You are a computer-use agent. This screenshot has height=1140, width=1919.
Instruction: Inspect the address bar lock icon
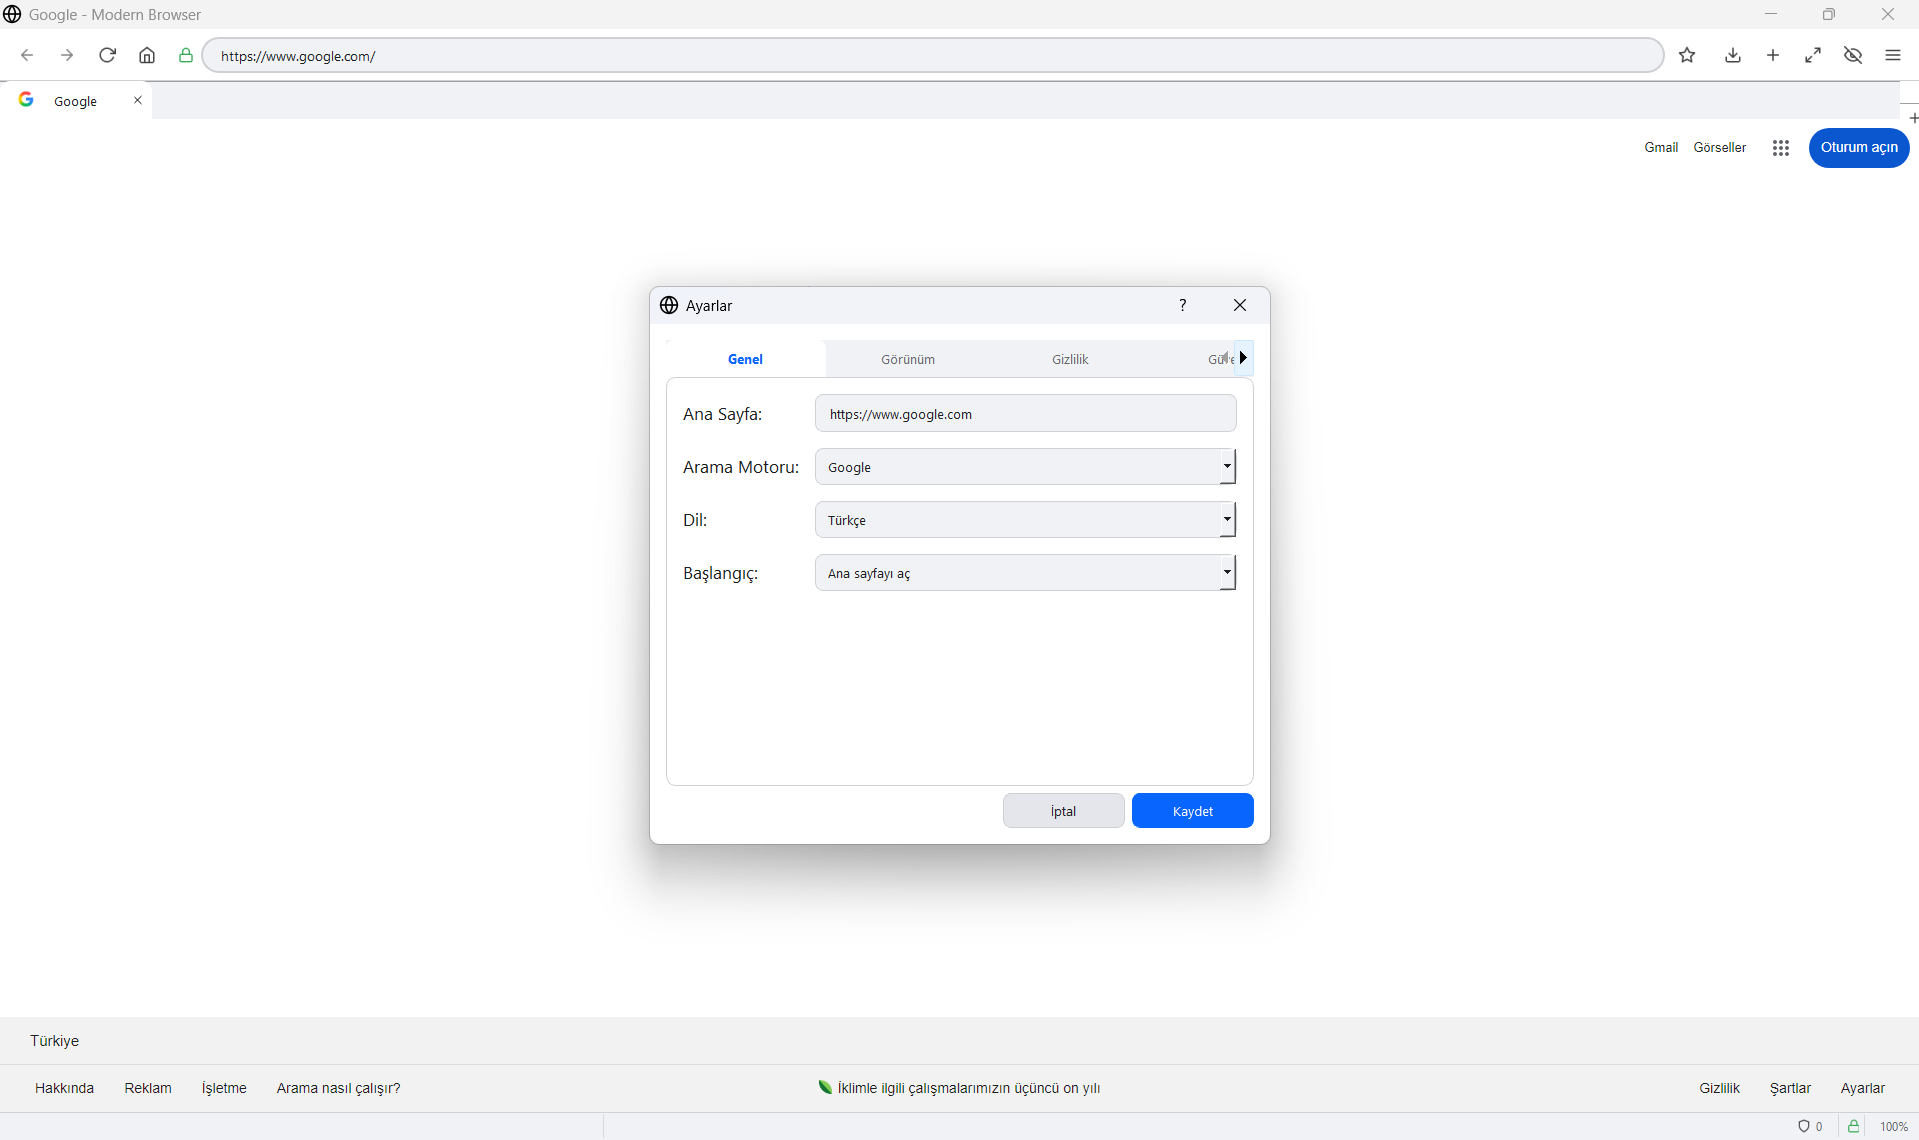(x=185, y=56)
